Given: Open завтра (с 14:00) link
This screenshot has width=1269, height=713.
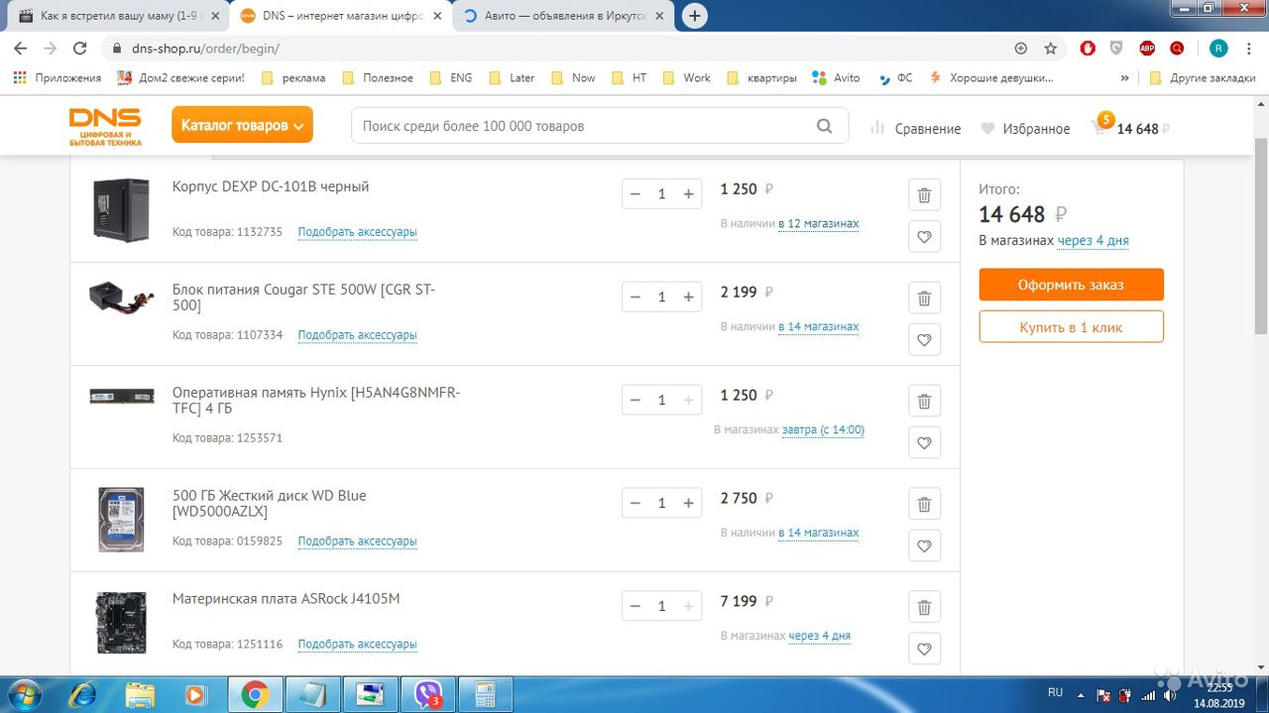Looking at the screenshot, I should 823,430.
